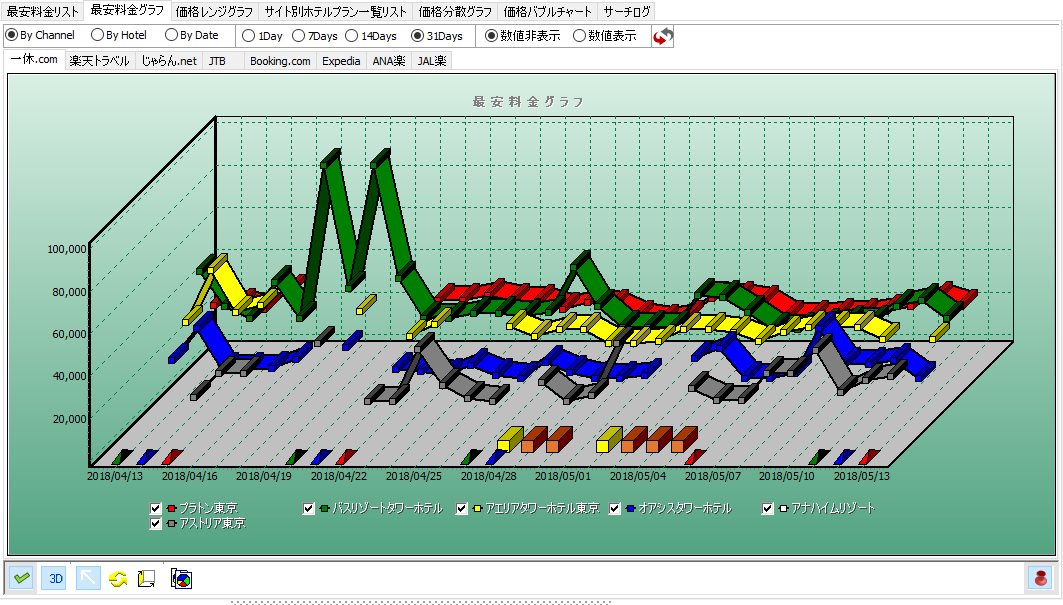Switch to the サーチログ tab
The width and height of the screenshot is (1063, 605).
[627, 12]
